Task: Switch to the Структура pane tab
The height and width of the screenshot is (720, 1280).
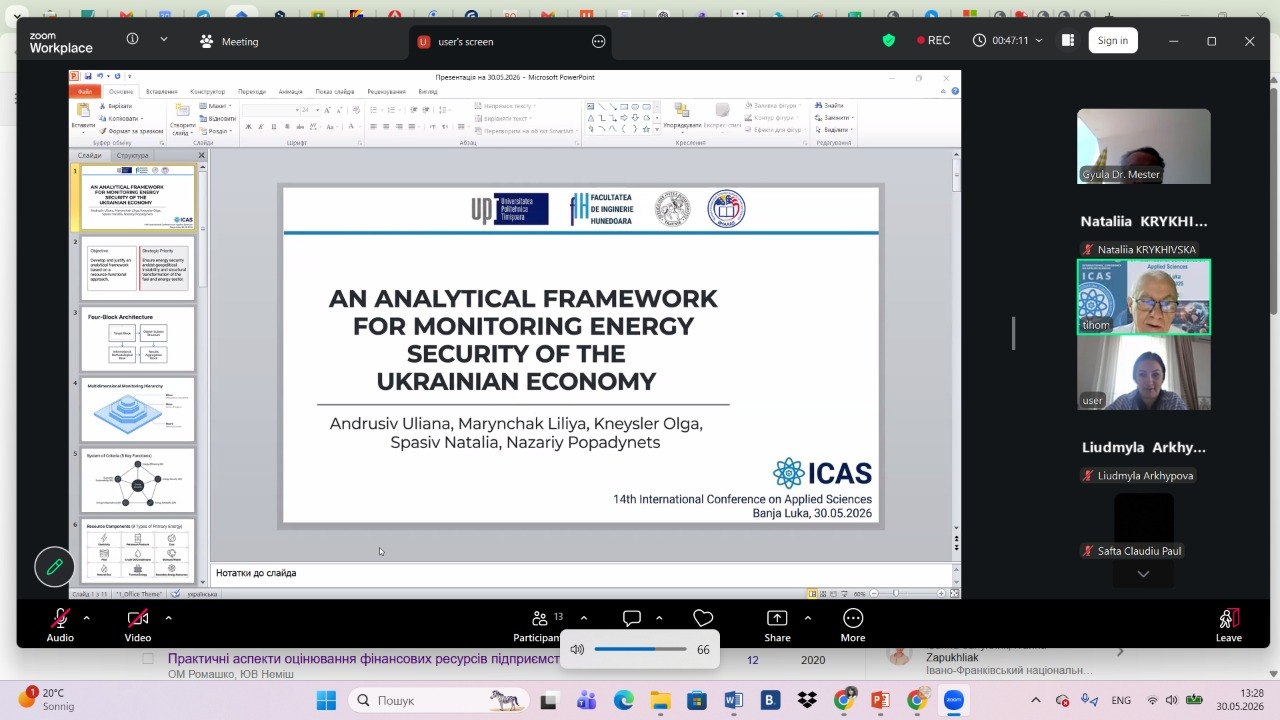Action: point(132,155)
